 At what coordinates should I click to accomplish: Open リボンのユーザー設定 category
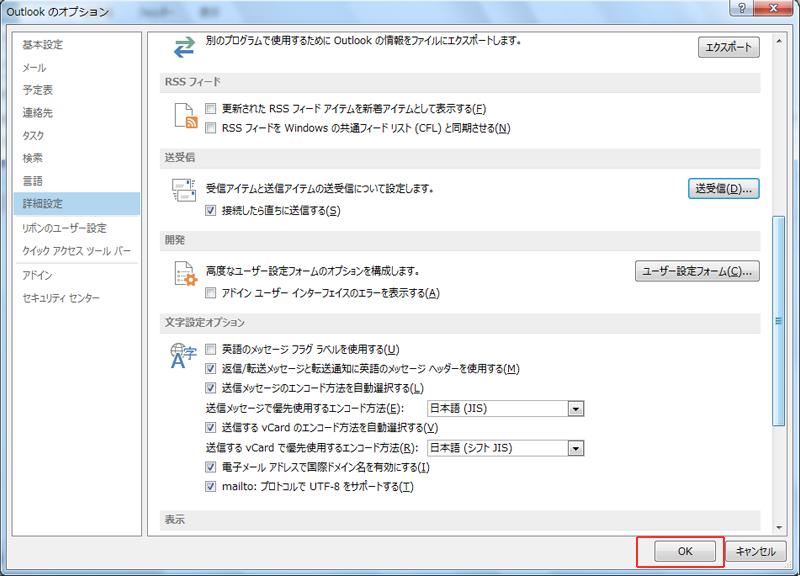[x=77, y=228]
